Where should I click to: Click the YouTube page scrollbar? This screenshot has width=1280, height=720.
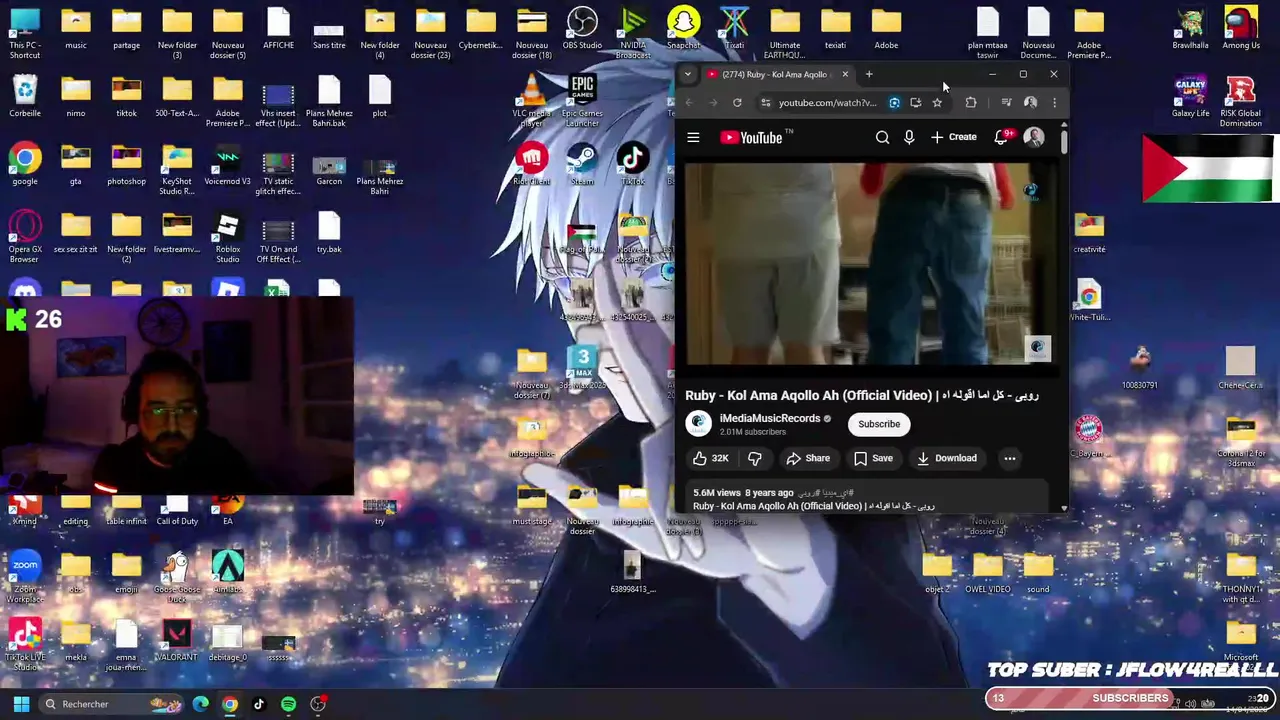(1064, 140)
